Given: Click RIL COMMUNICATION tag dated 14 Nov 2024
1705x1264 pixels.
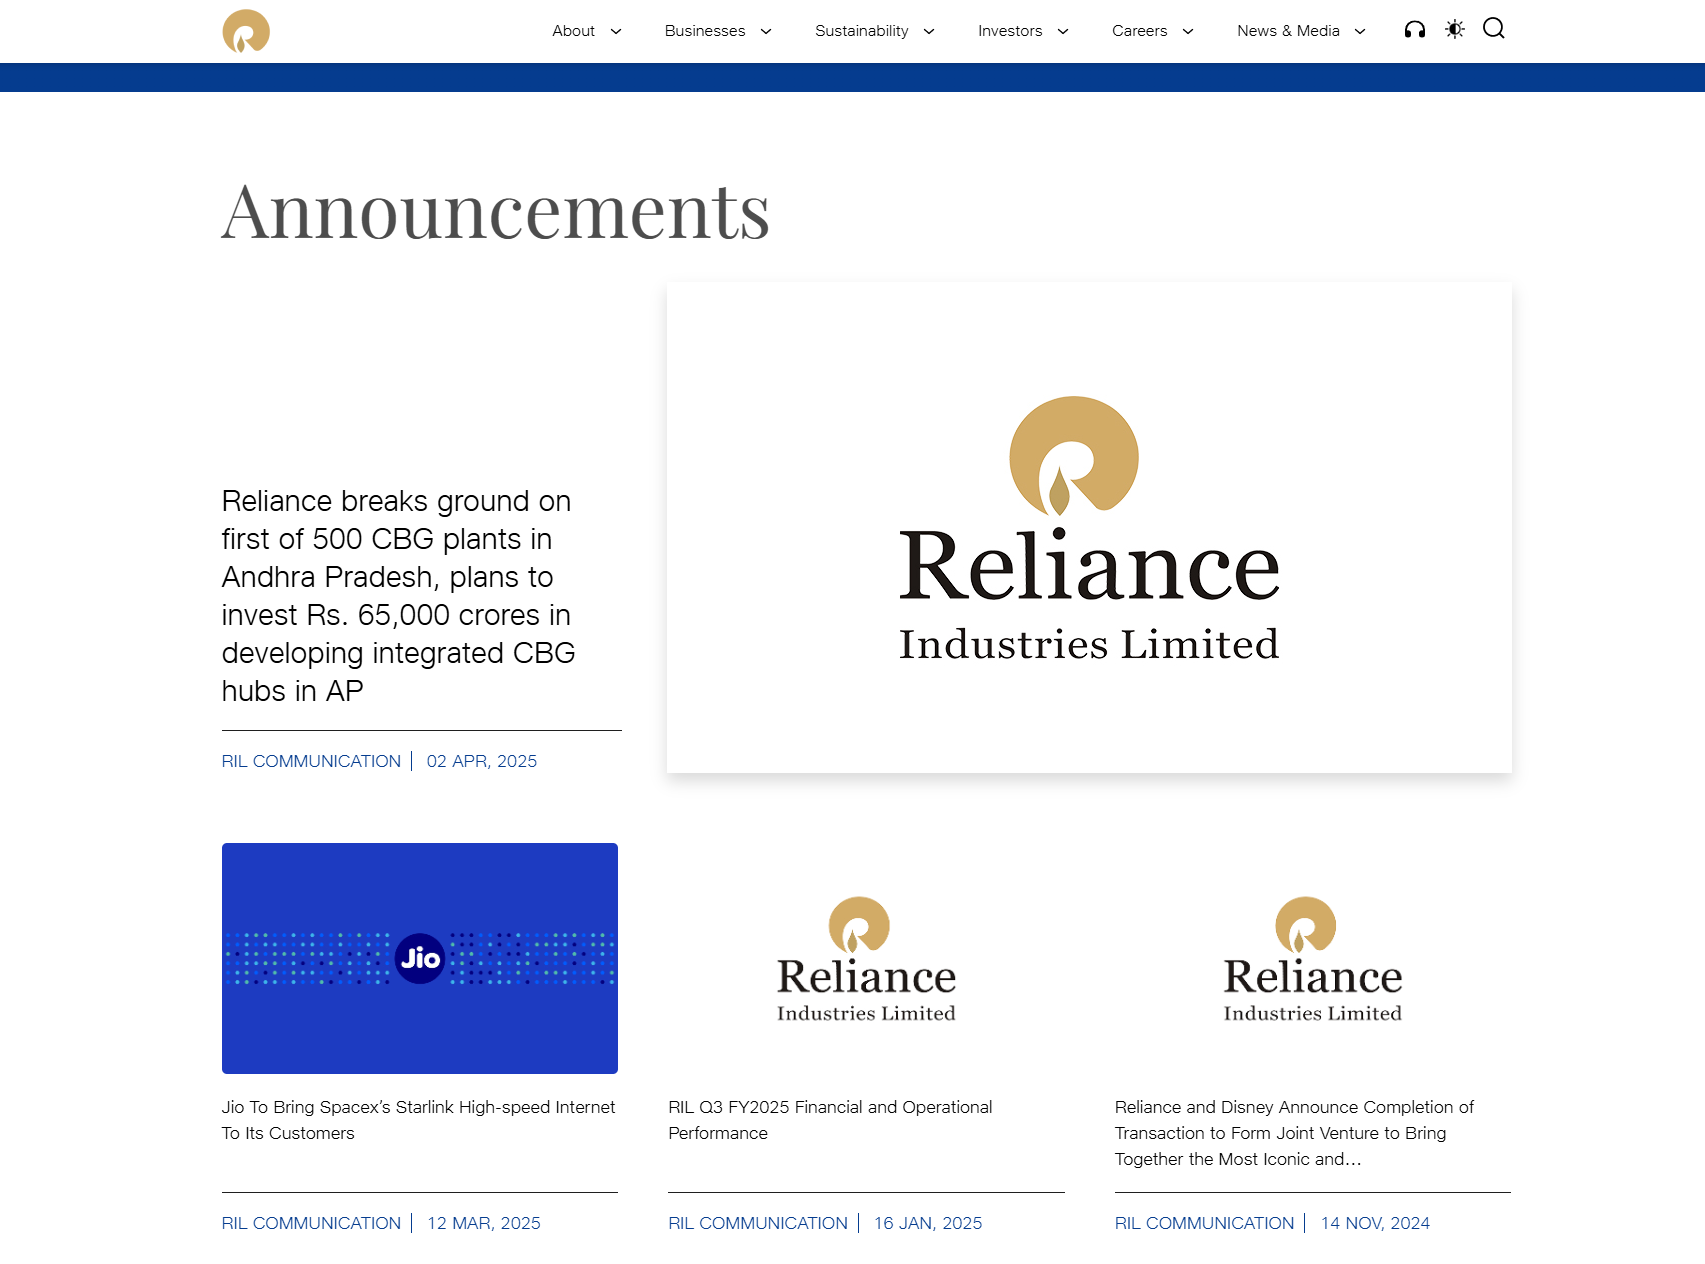Looking at the screenshot, I should point(1204,1223).
